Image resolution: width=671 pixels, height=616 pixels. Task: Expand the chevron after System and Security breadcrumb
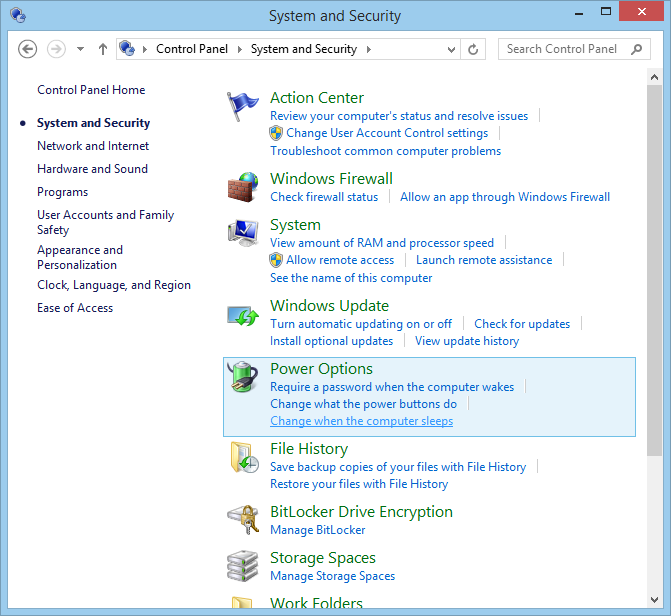coord(368,50)
